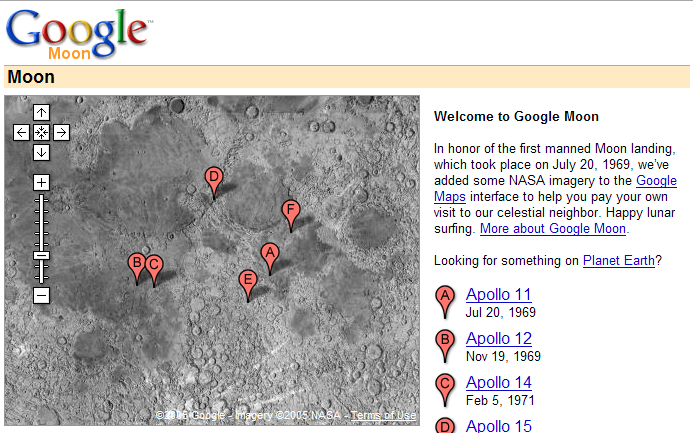
Task: Pan the map right with the arrow button
Action: point(61,132)
